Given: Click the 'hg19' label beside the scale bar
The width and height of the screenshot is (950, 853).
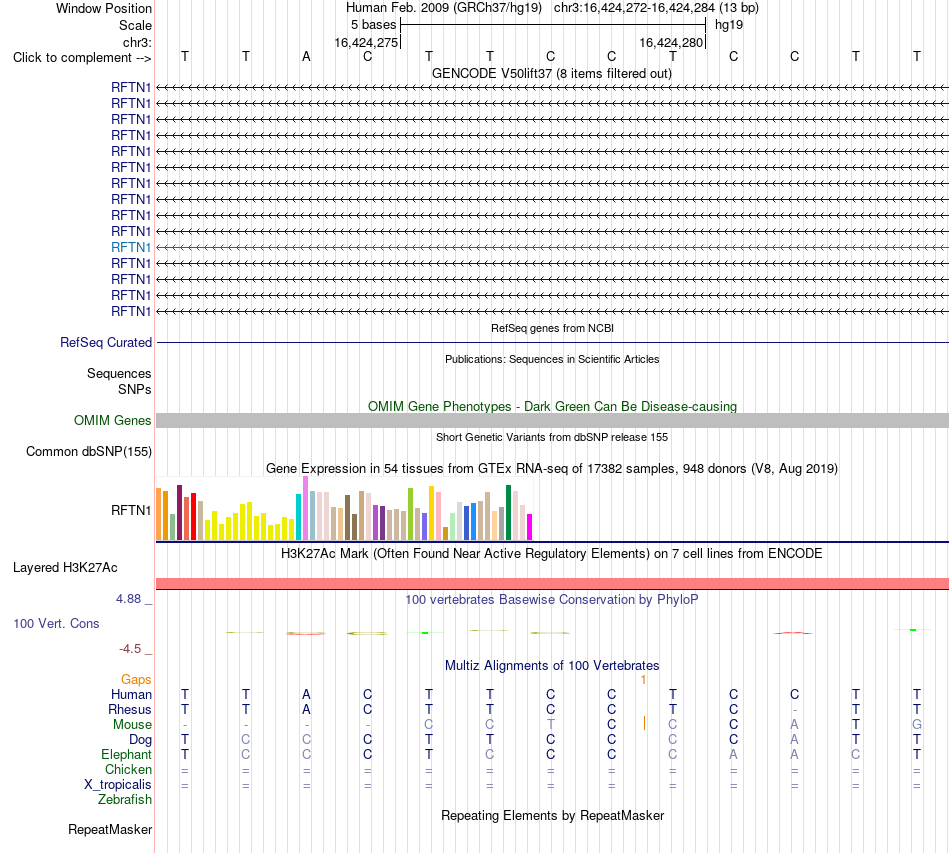Looking at the screenshot, I should click(x=729, y=25).
